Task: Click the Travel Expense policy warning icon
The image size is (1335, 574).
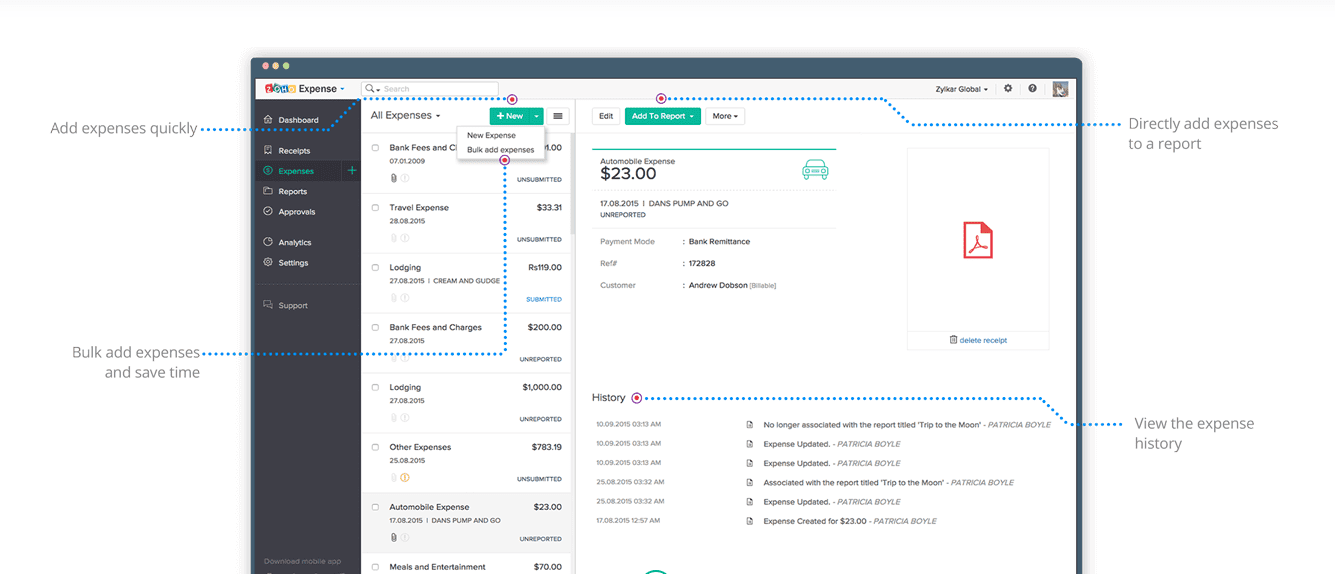Action: (405, 238)
